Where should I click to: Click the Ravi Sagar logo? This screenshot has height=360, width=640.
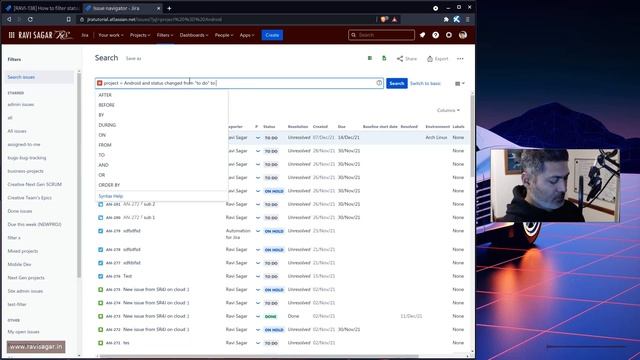tap(44, 35)
